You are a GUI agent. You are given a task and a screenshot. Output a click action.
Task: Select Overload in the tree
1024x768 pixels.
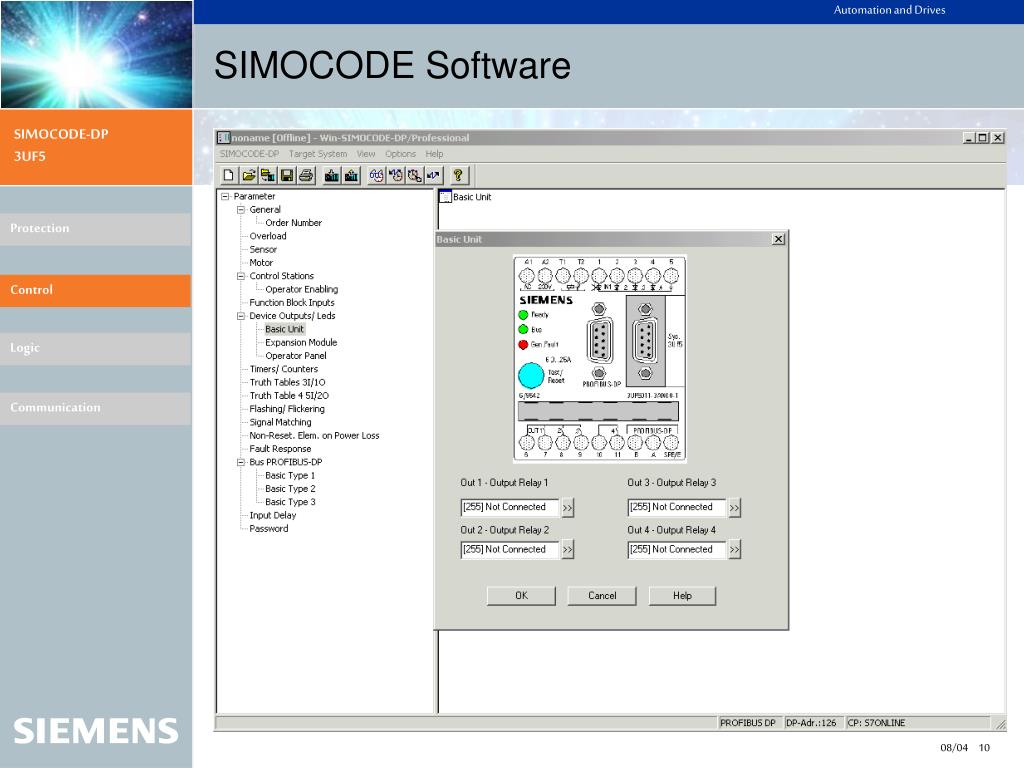[x=268, y=236]
